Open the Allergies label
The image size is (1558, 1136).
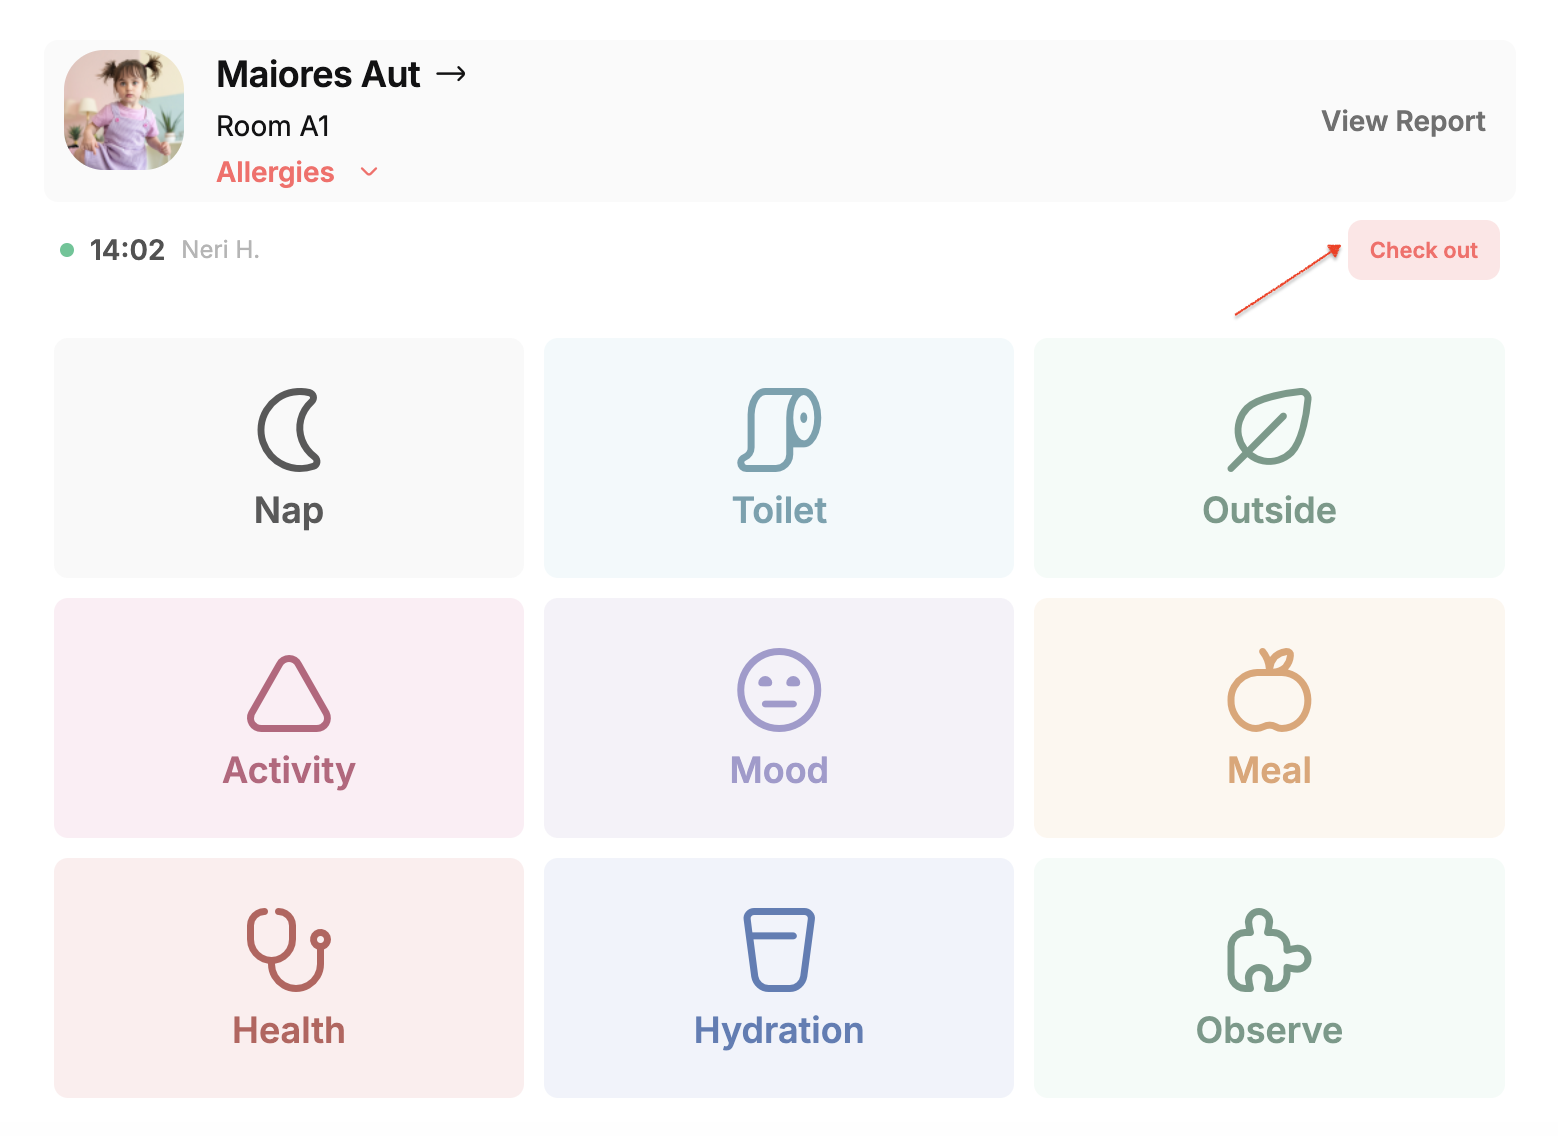coord(276,172)
